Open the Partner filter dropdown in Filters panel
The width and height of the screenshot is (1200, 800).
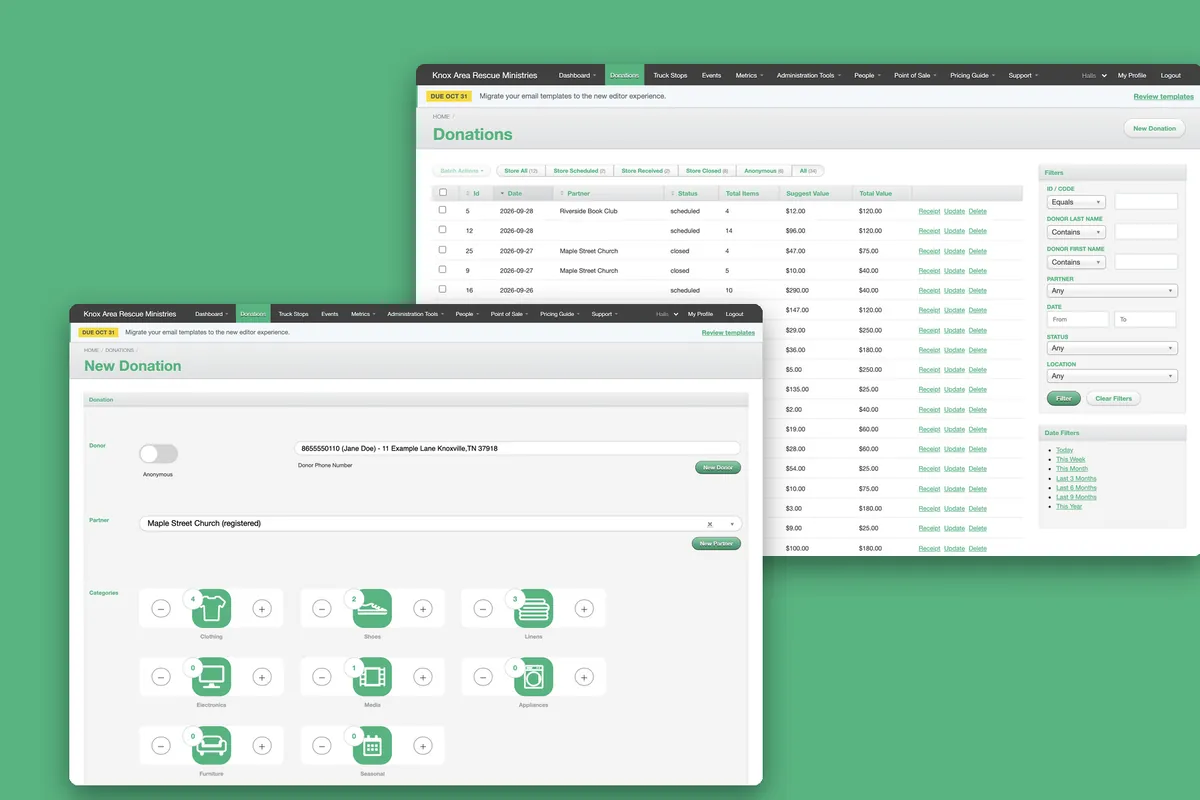point(1112,291)
